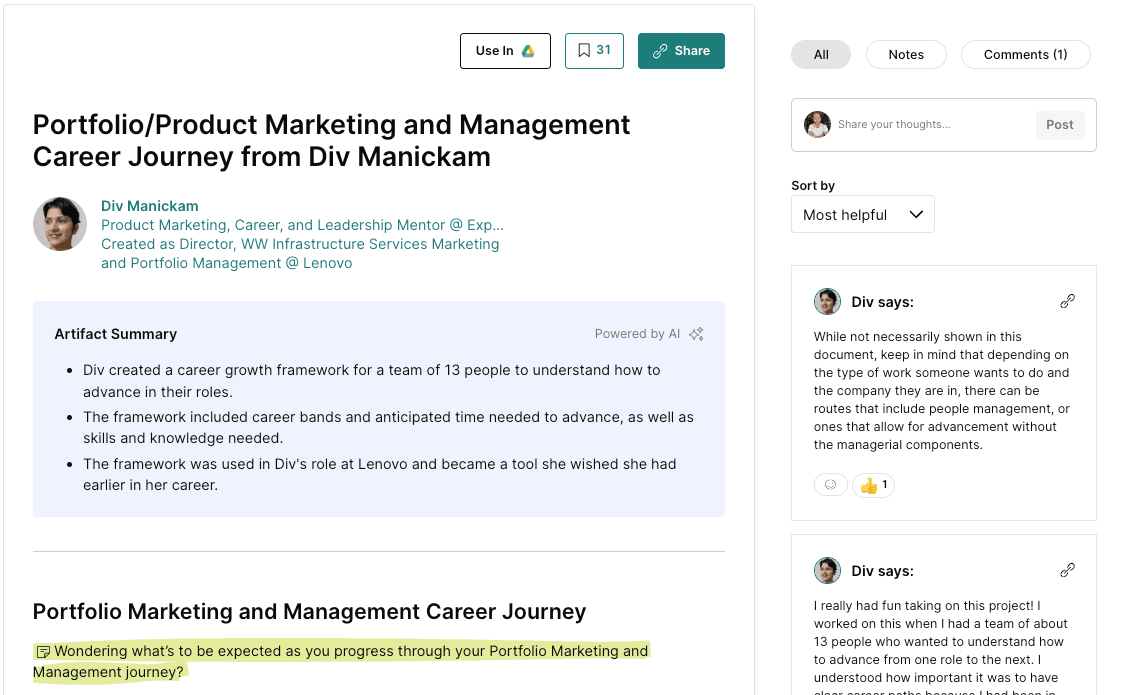
Task: Select the All filter tab
Action: [821, 55]
